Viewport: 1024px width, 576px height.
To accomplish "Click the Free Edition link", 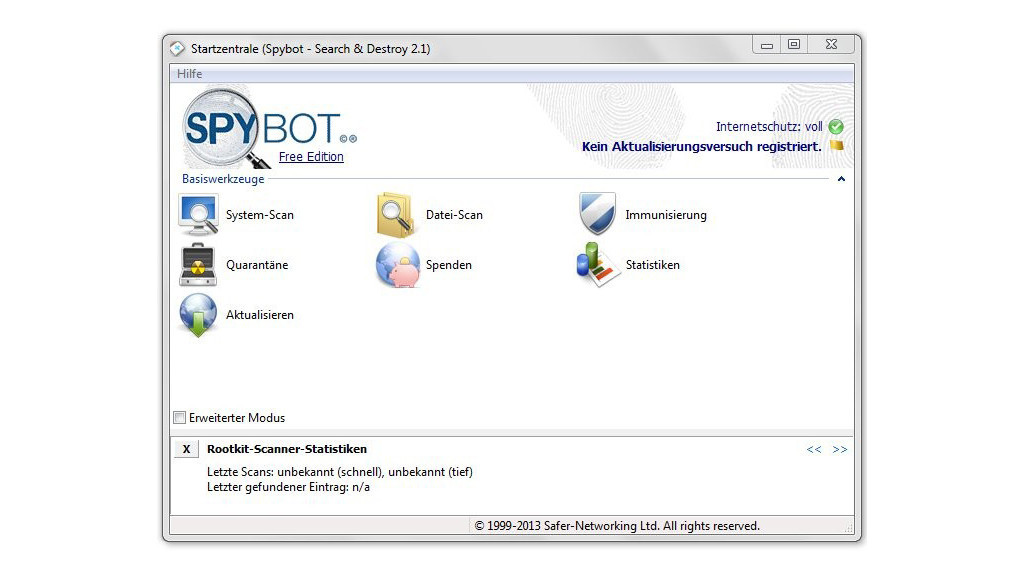I will pyautogui.click(x=311, y=157).
